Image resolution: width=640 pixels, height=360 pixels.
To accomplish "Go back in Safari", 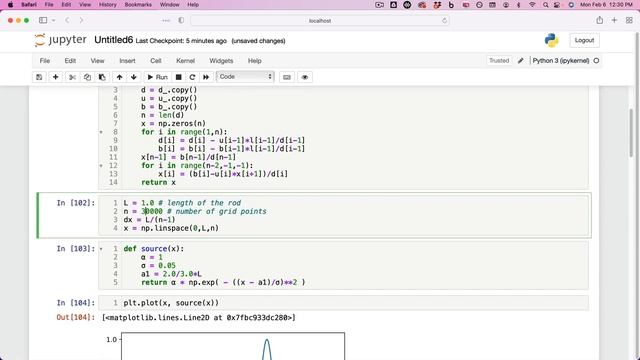I will click(67, 20).
